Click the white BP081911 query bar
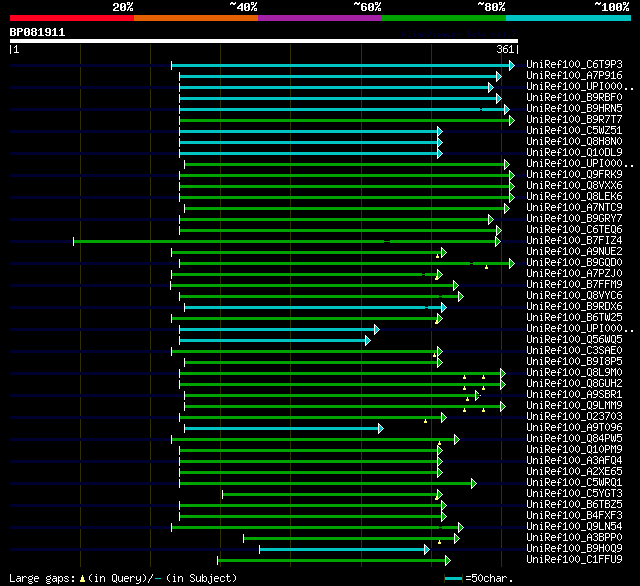640x586 pixels. point(264,41)
